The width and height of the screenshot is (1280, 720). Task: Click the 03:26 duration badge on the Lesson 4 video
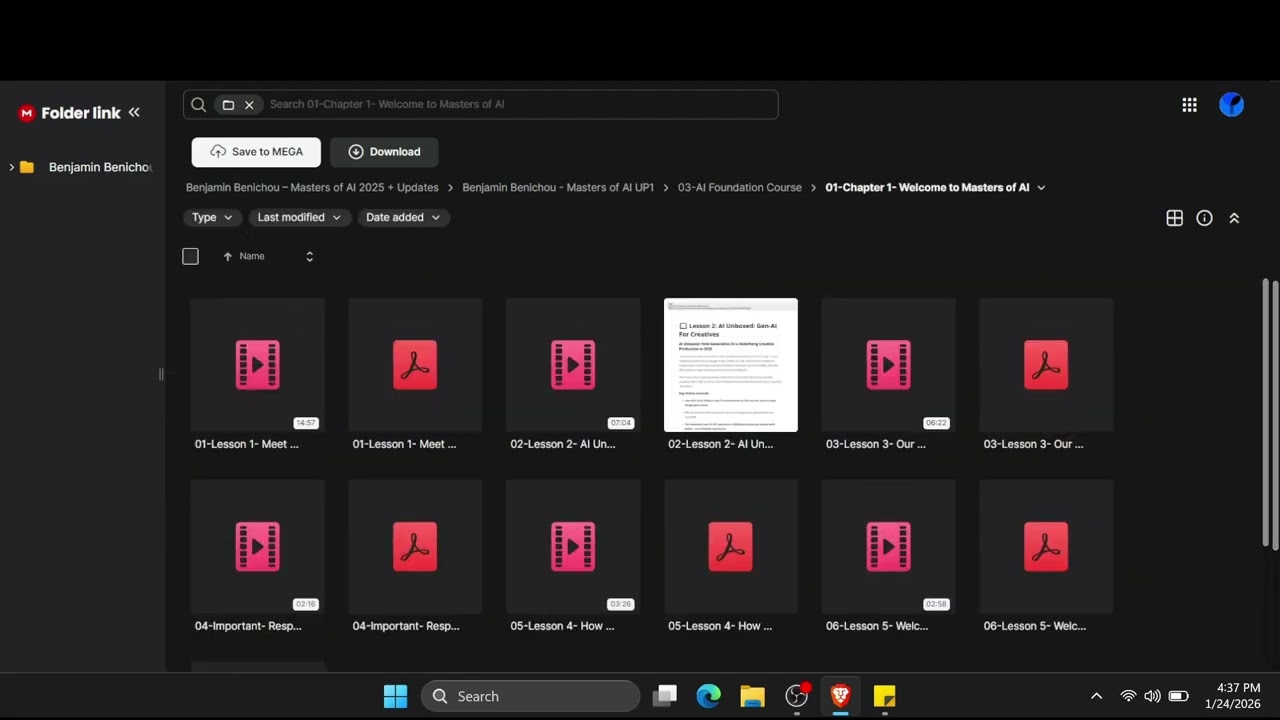coord(621,605)
